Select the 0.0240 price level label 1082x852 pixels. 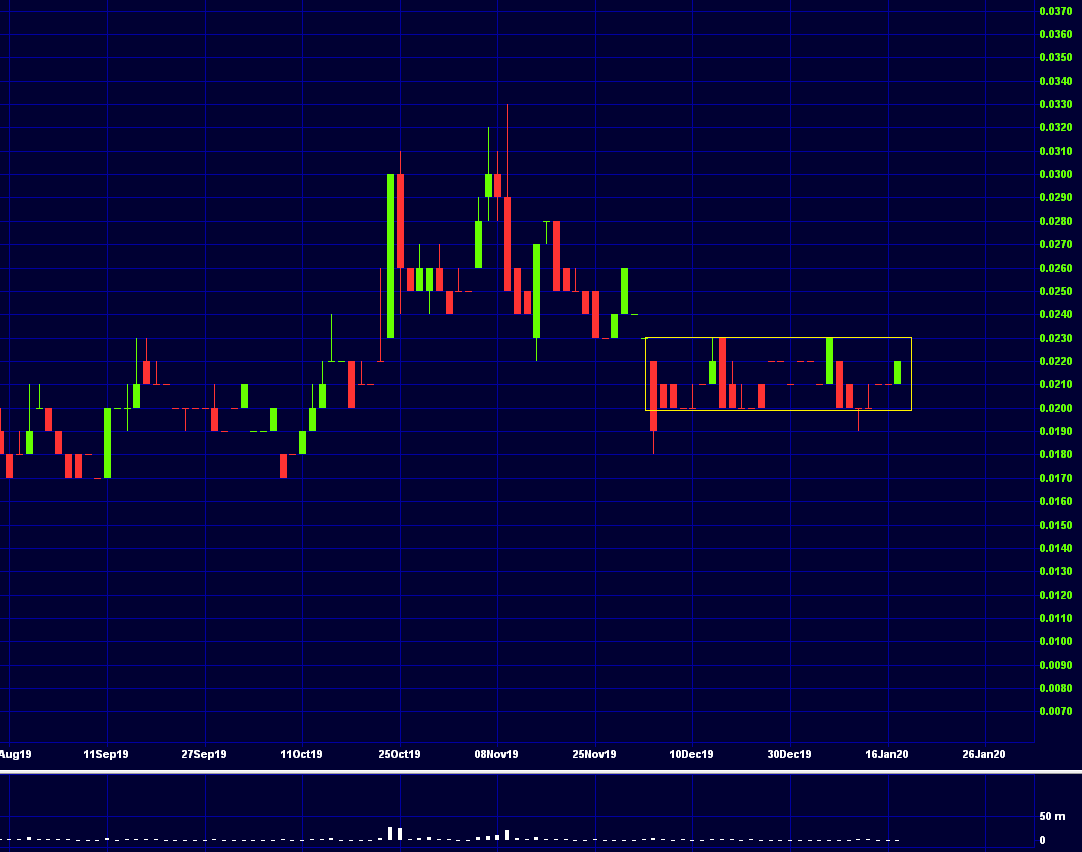point(1056,315)
